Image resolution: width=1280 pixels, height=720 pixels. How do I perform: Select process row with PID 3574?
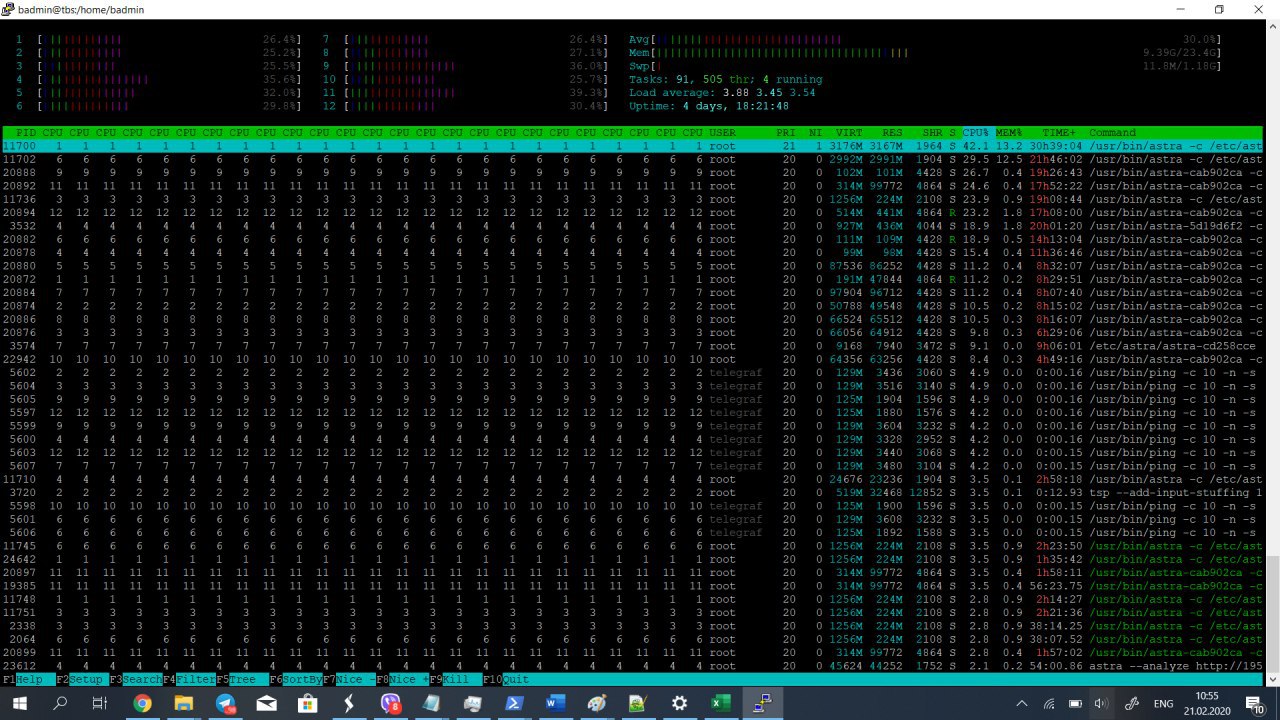[632, 346]
